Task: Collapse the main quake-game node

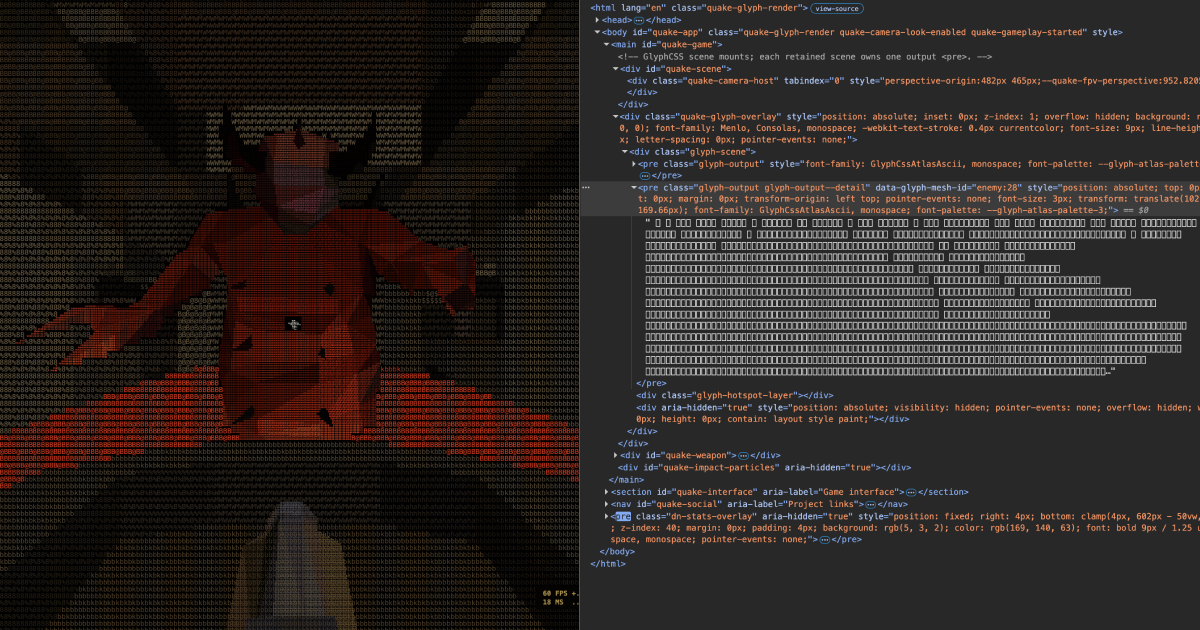Action: [606, 44]
